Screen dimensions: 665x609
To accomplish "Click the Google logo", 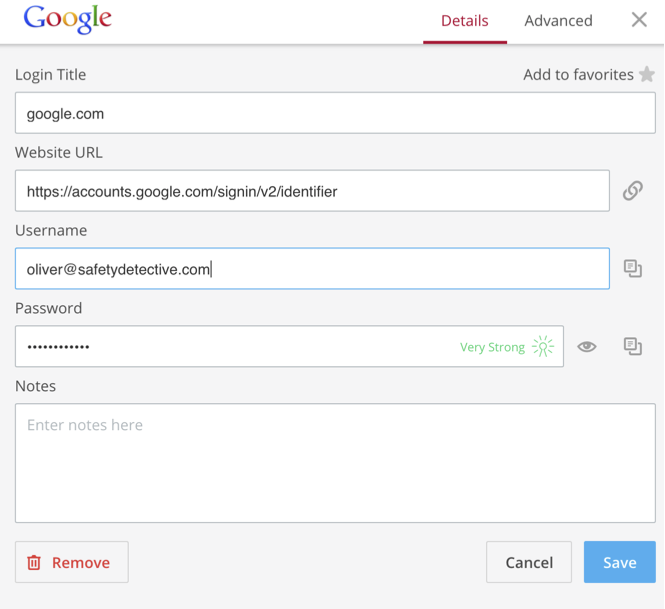I will point(67,19).
